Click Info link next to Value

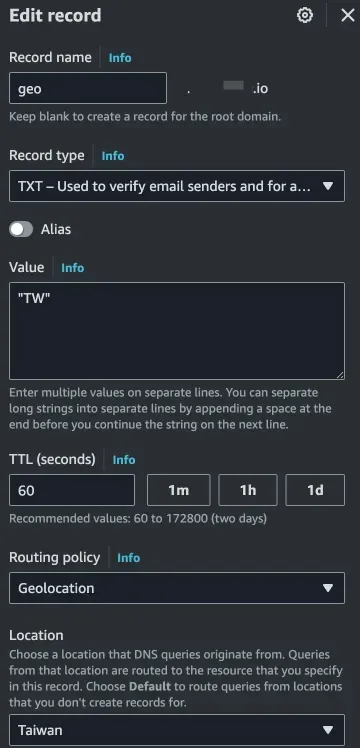pyautogui.click(x=72, y=268)
